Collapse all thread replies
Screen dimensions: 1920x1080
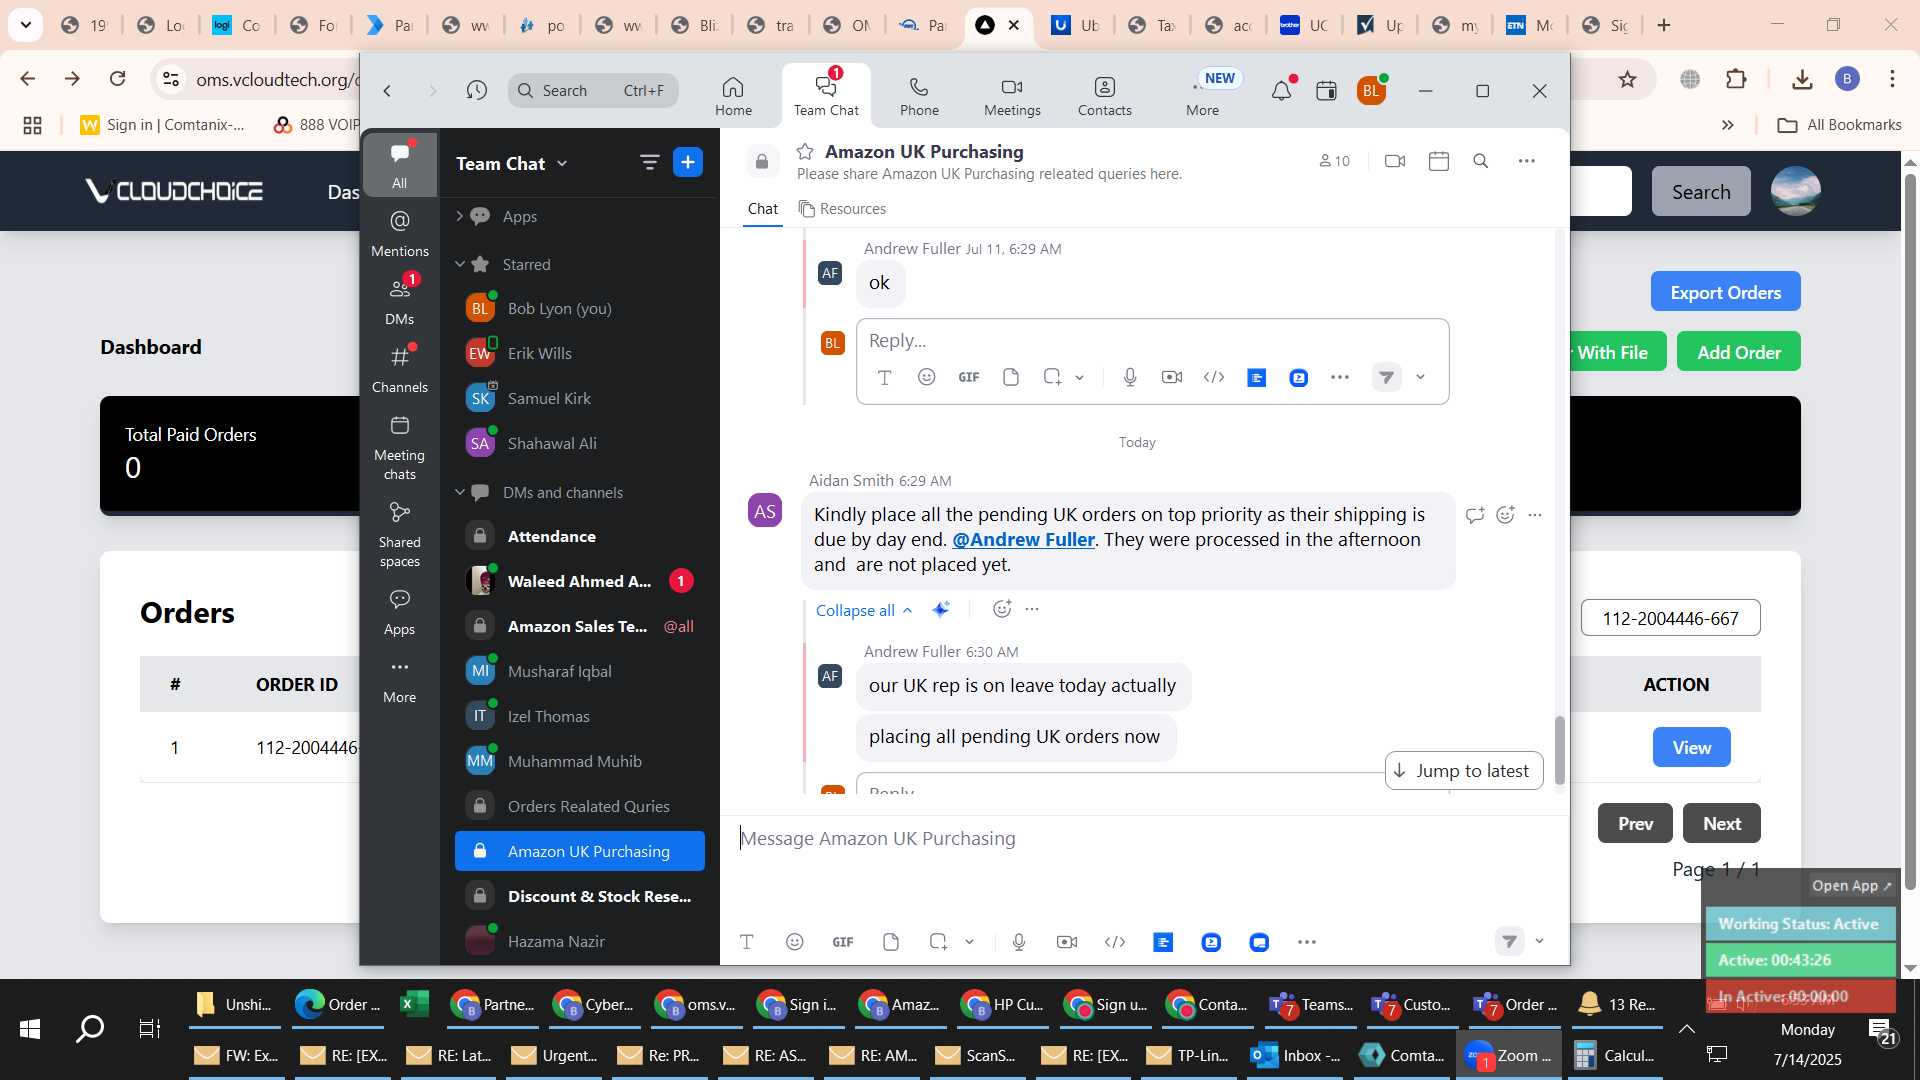click(x=864, y=610)
